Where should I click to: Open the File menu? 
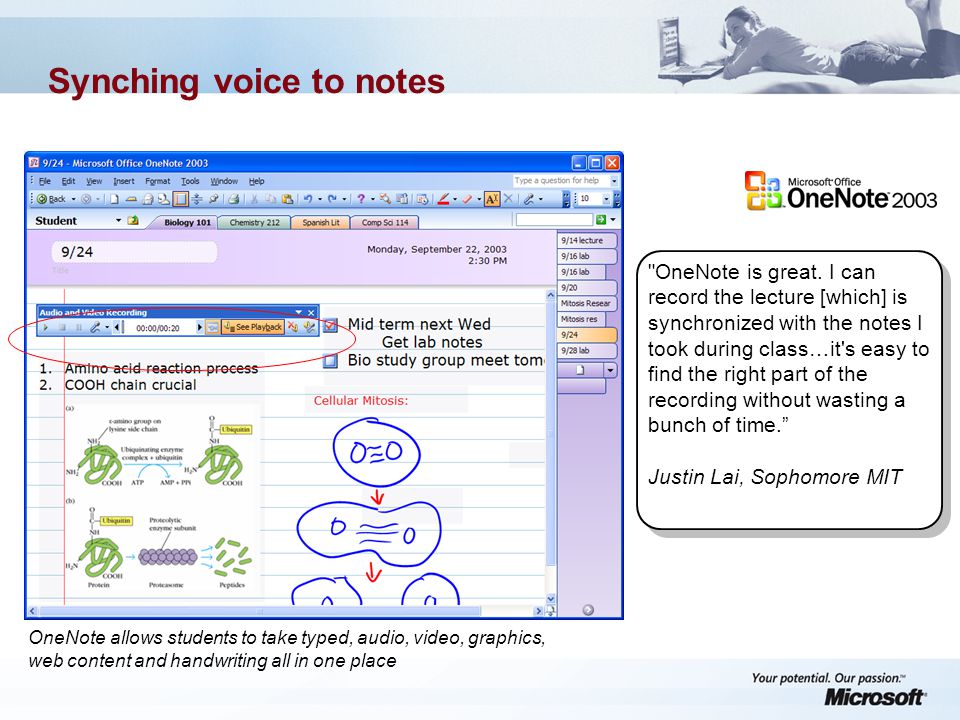tap(45, 181)
